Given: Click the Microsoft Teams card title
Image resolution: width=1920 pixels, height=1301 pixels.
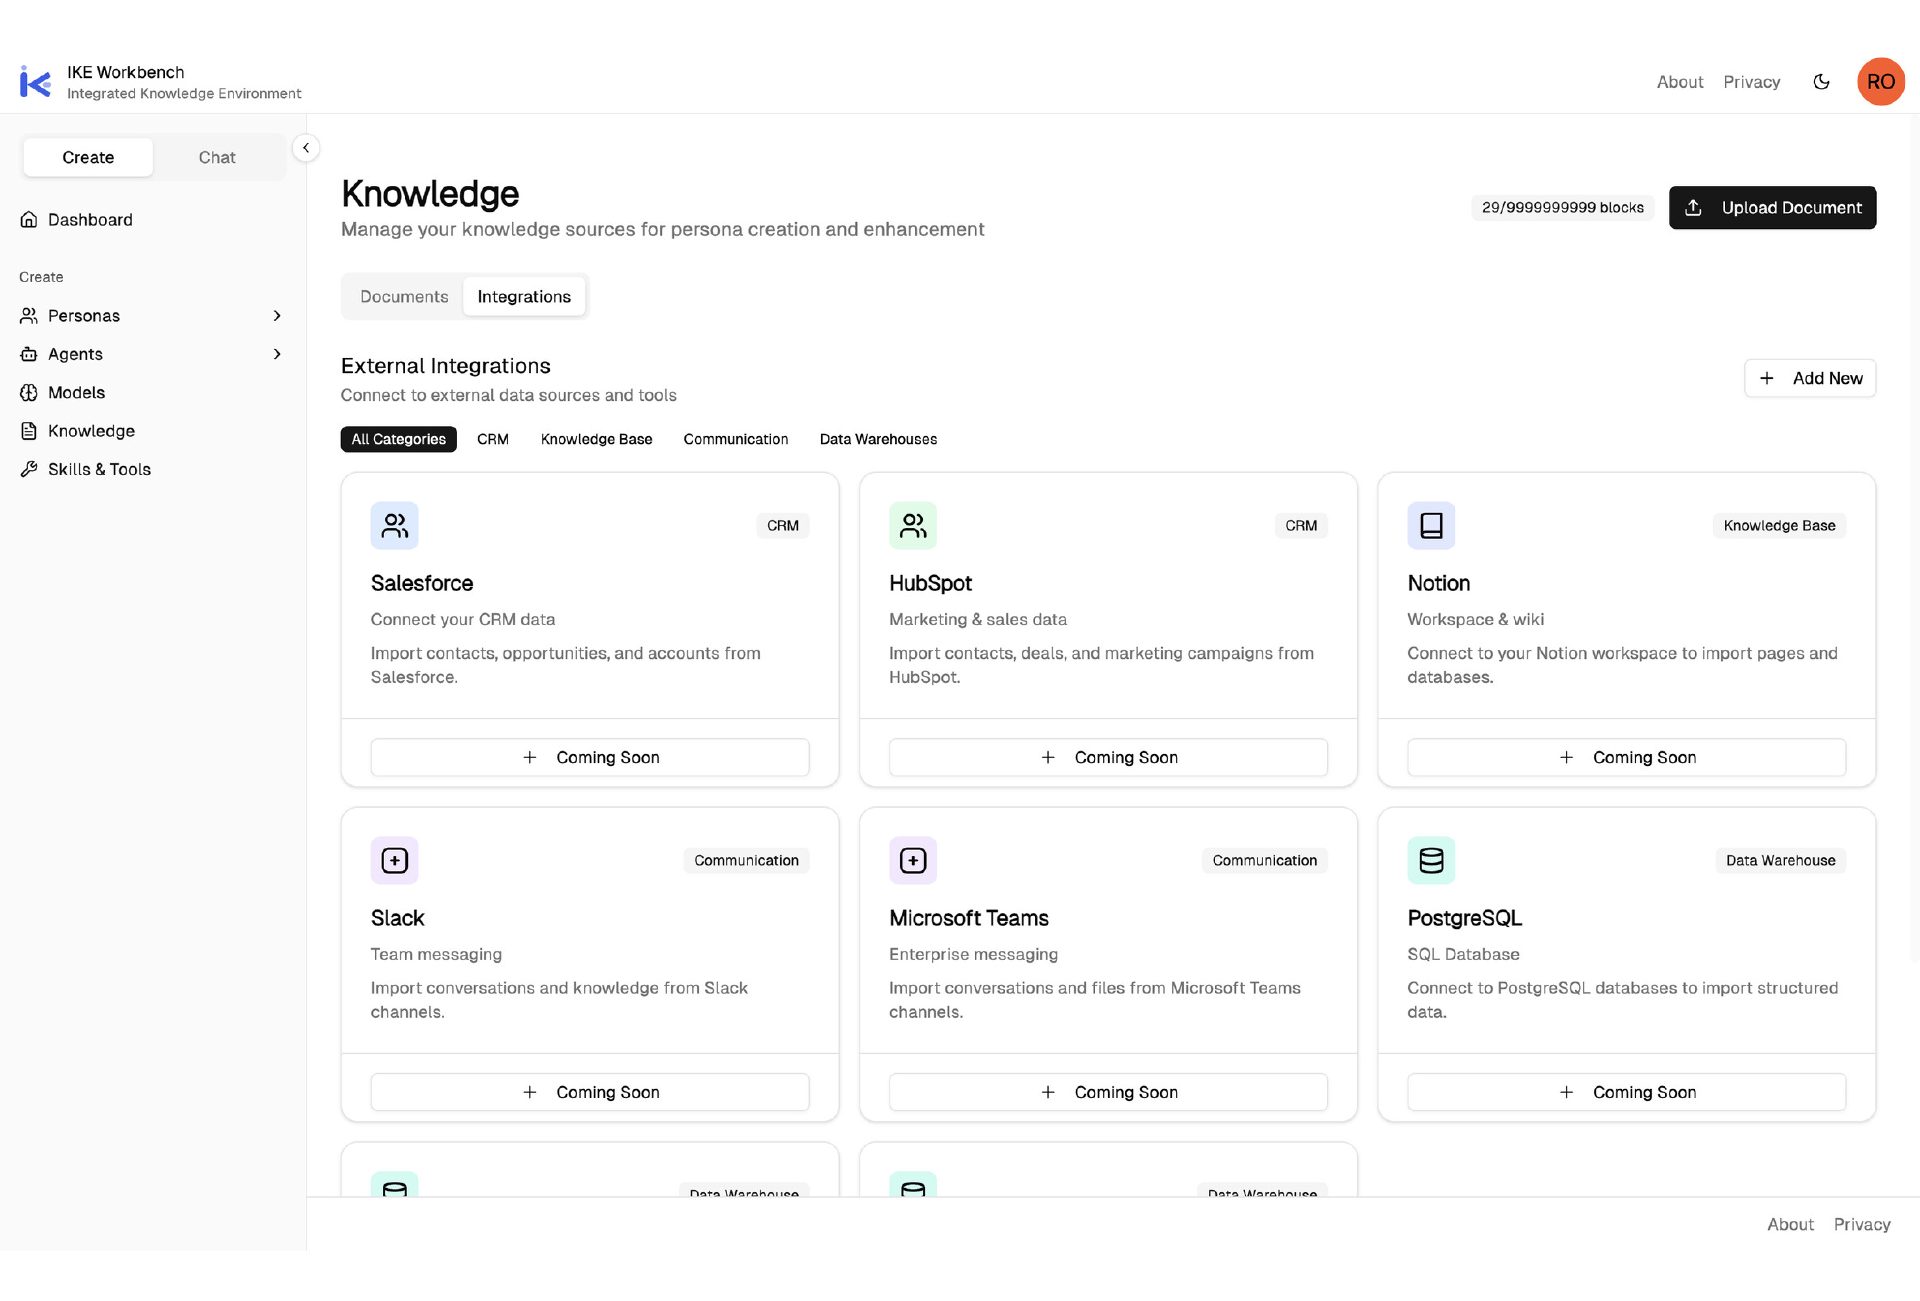Looking at the screenshot, I should [969, 919].
